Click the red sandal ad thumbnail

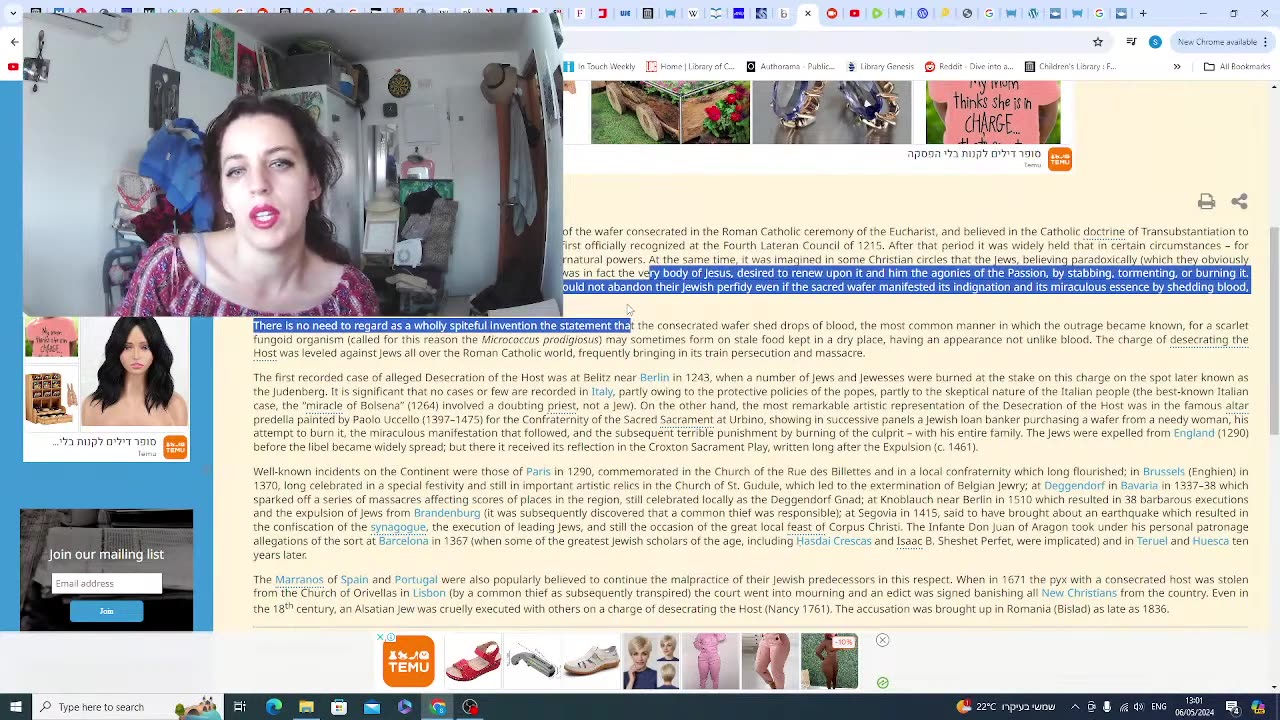click(473, 661)
